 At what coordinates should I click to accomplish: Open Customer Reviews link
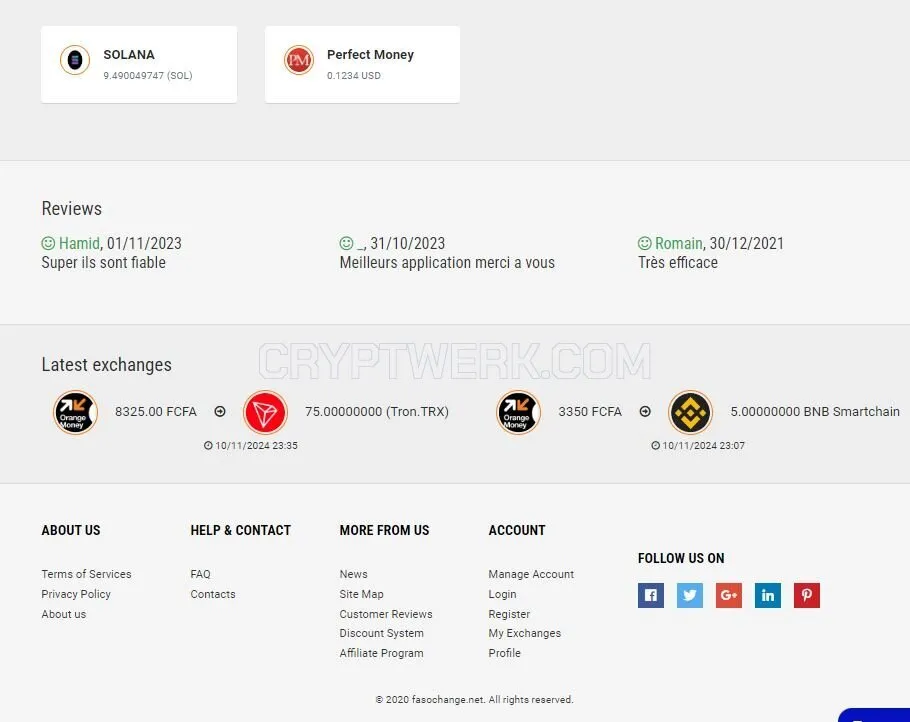coord(385,614)
